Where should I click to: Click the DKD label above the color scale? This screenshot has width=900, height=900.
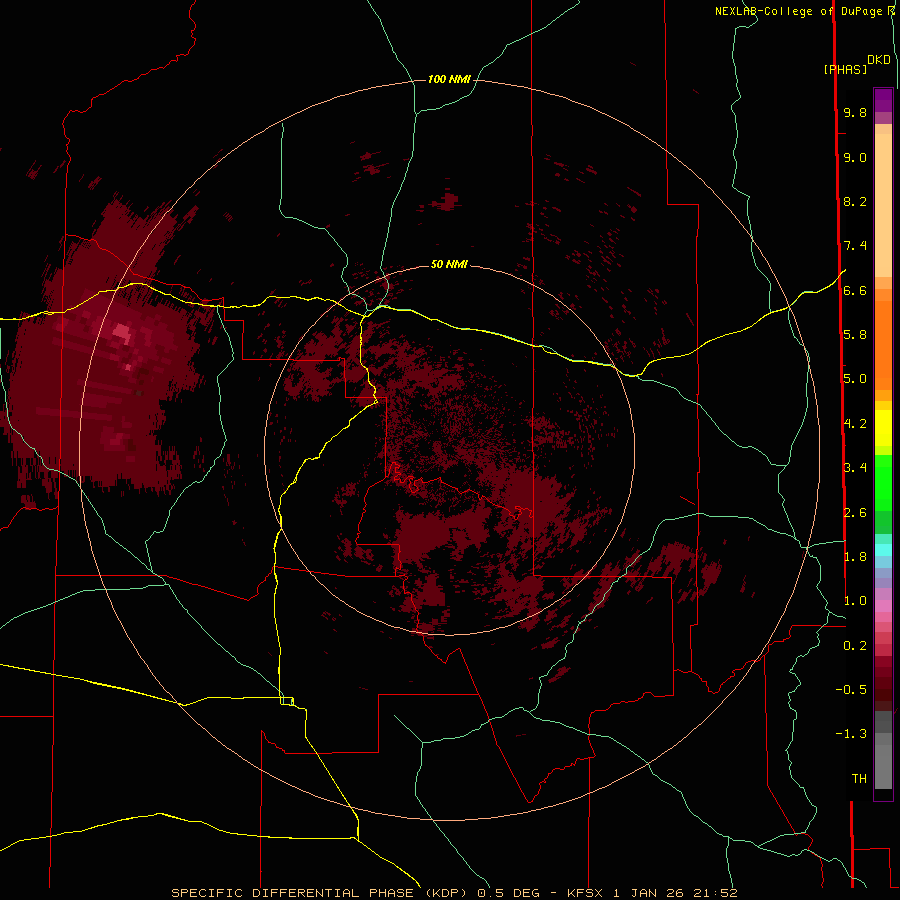click(x=879, y=60)
